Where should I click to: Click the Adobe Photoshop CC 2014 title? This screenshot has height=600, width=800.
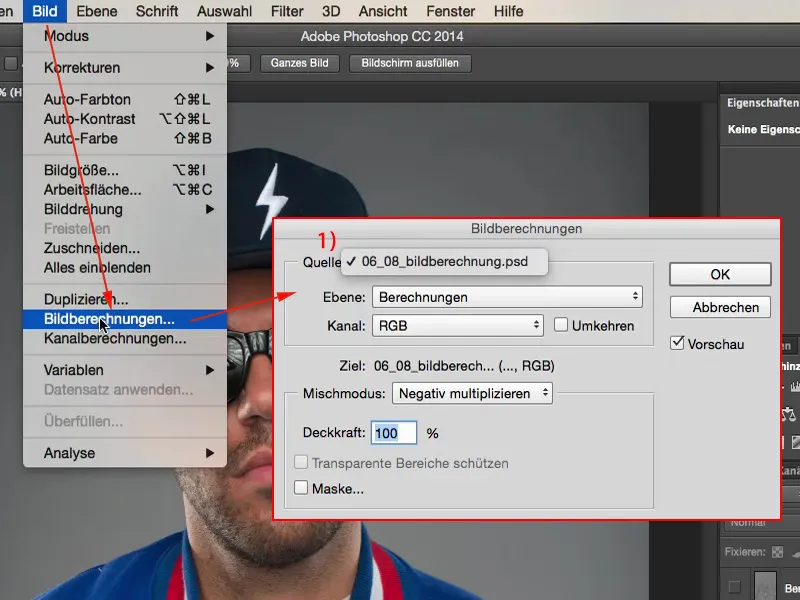pos(382,37)
